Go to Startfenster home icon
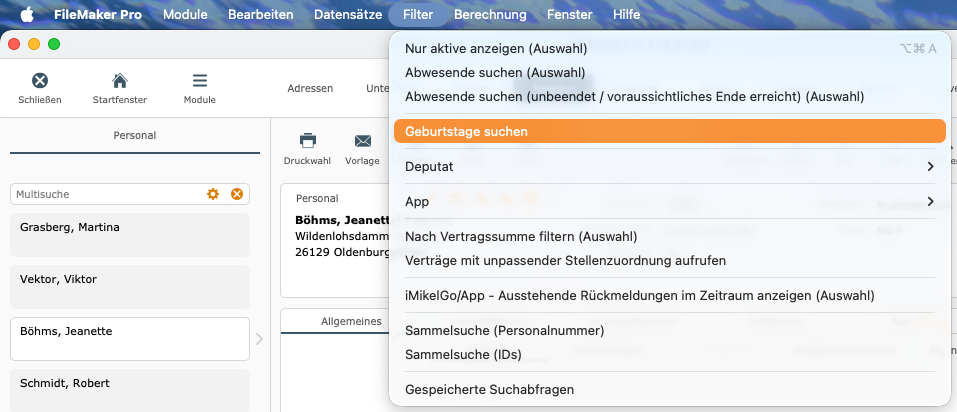This screenshot has width=957, height=412. (120, 81)
